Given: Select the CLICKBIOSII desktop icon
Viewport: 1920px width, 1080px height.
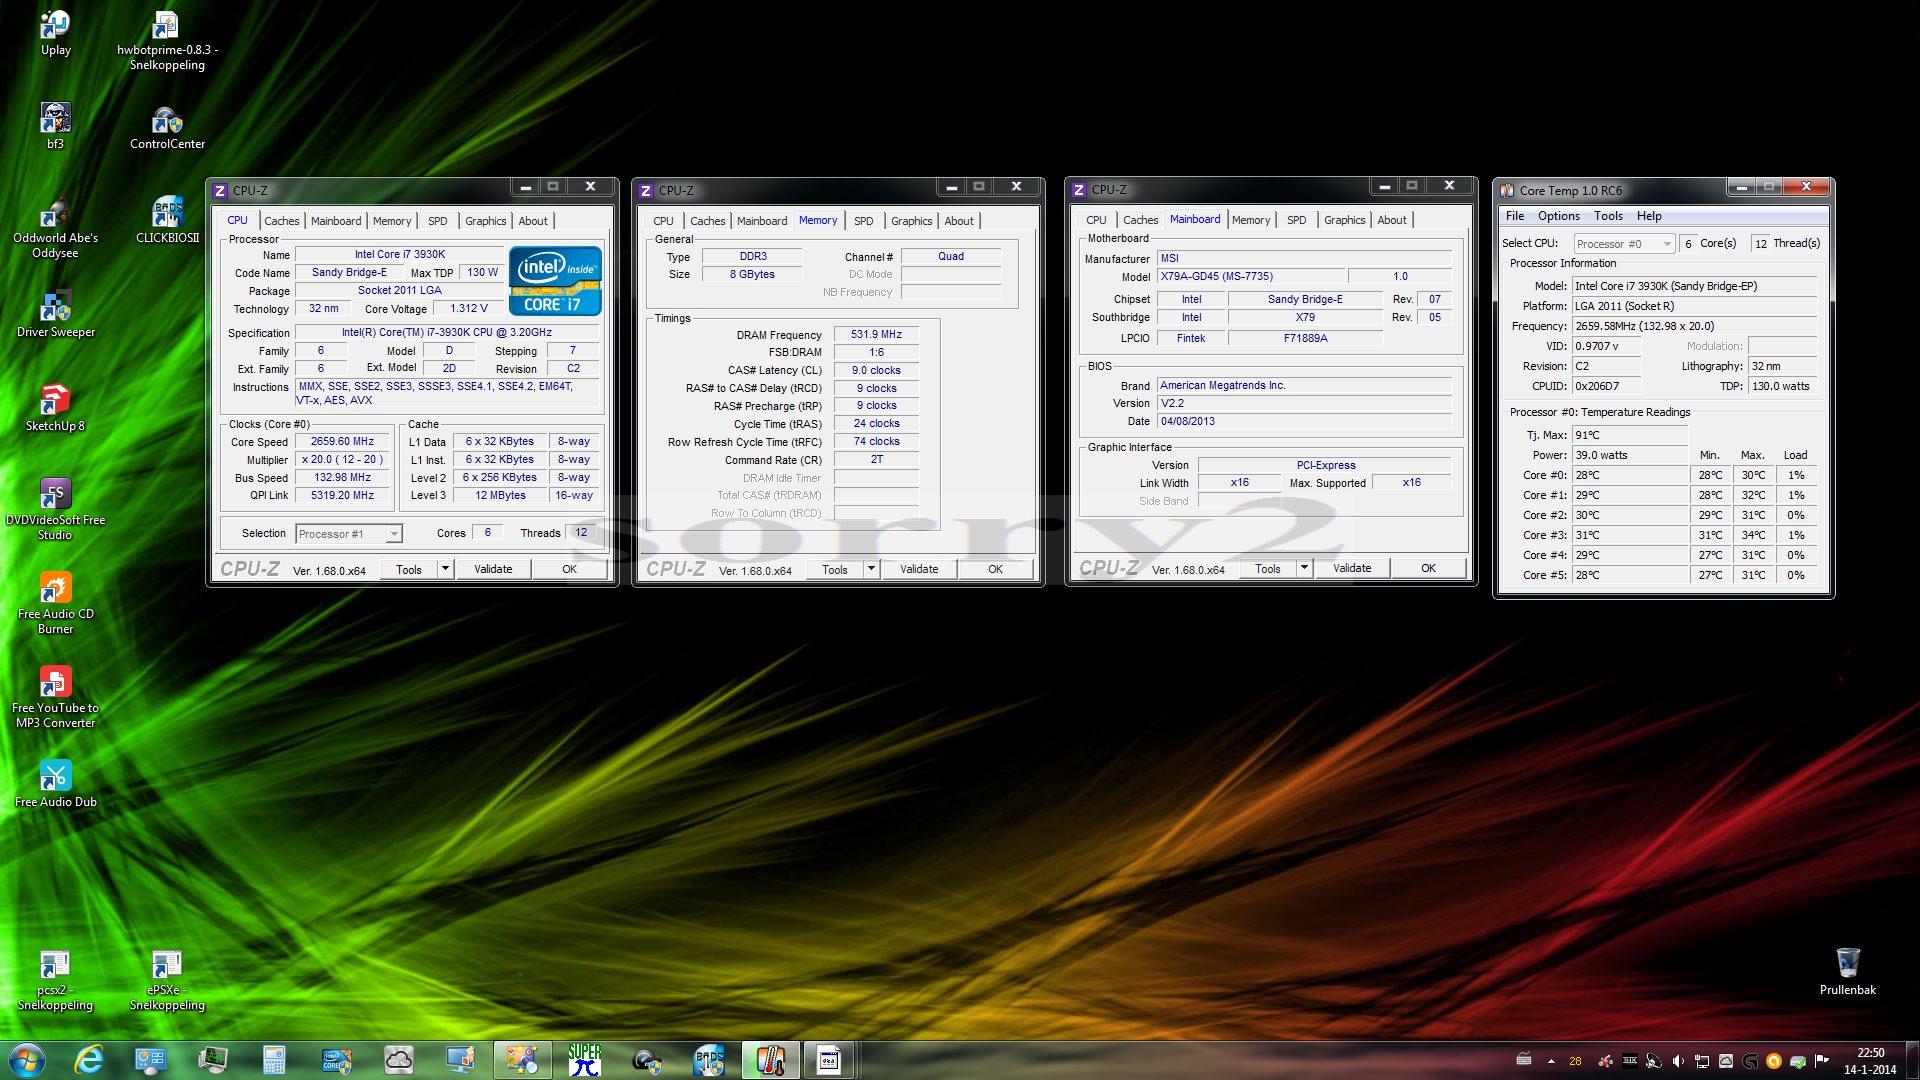Looking at the screenshot, I should (167, 220).
